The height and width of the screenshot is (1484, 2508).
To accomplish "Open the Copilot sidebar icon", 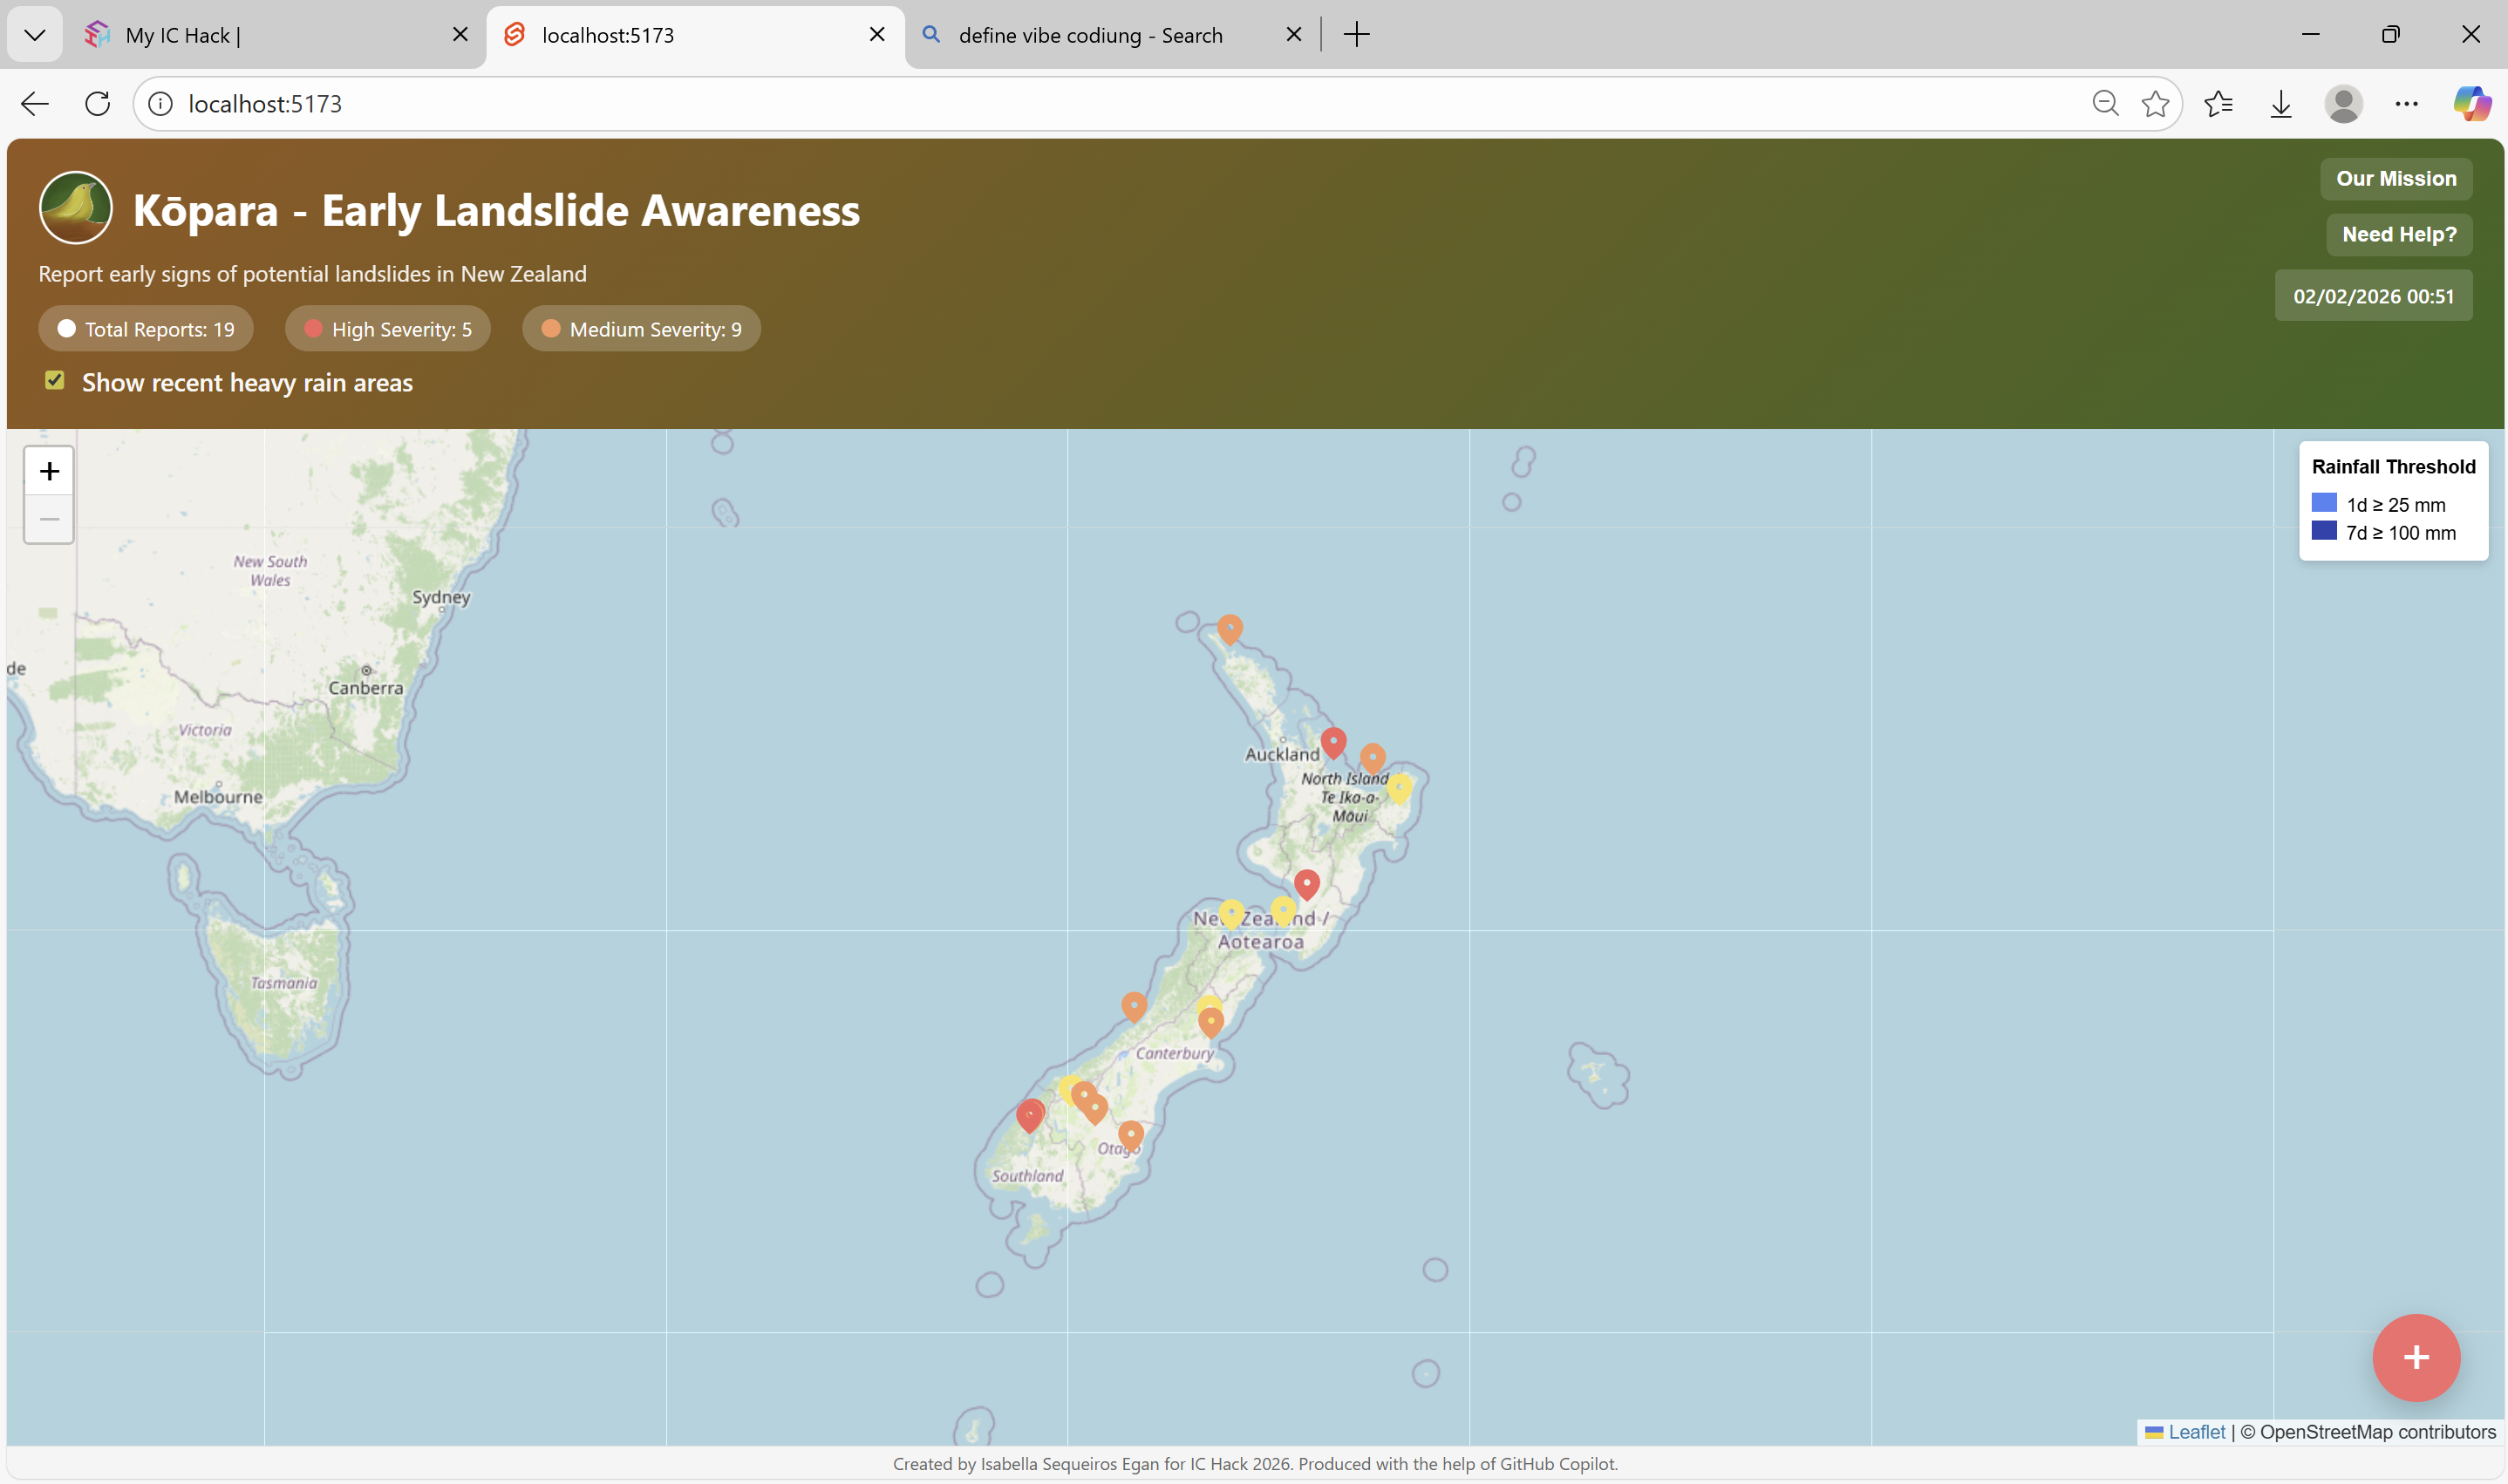I will 2471,104.
